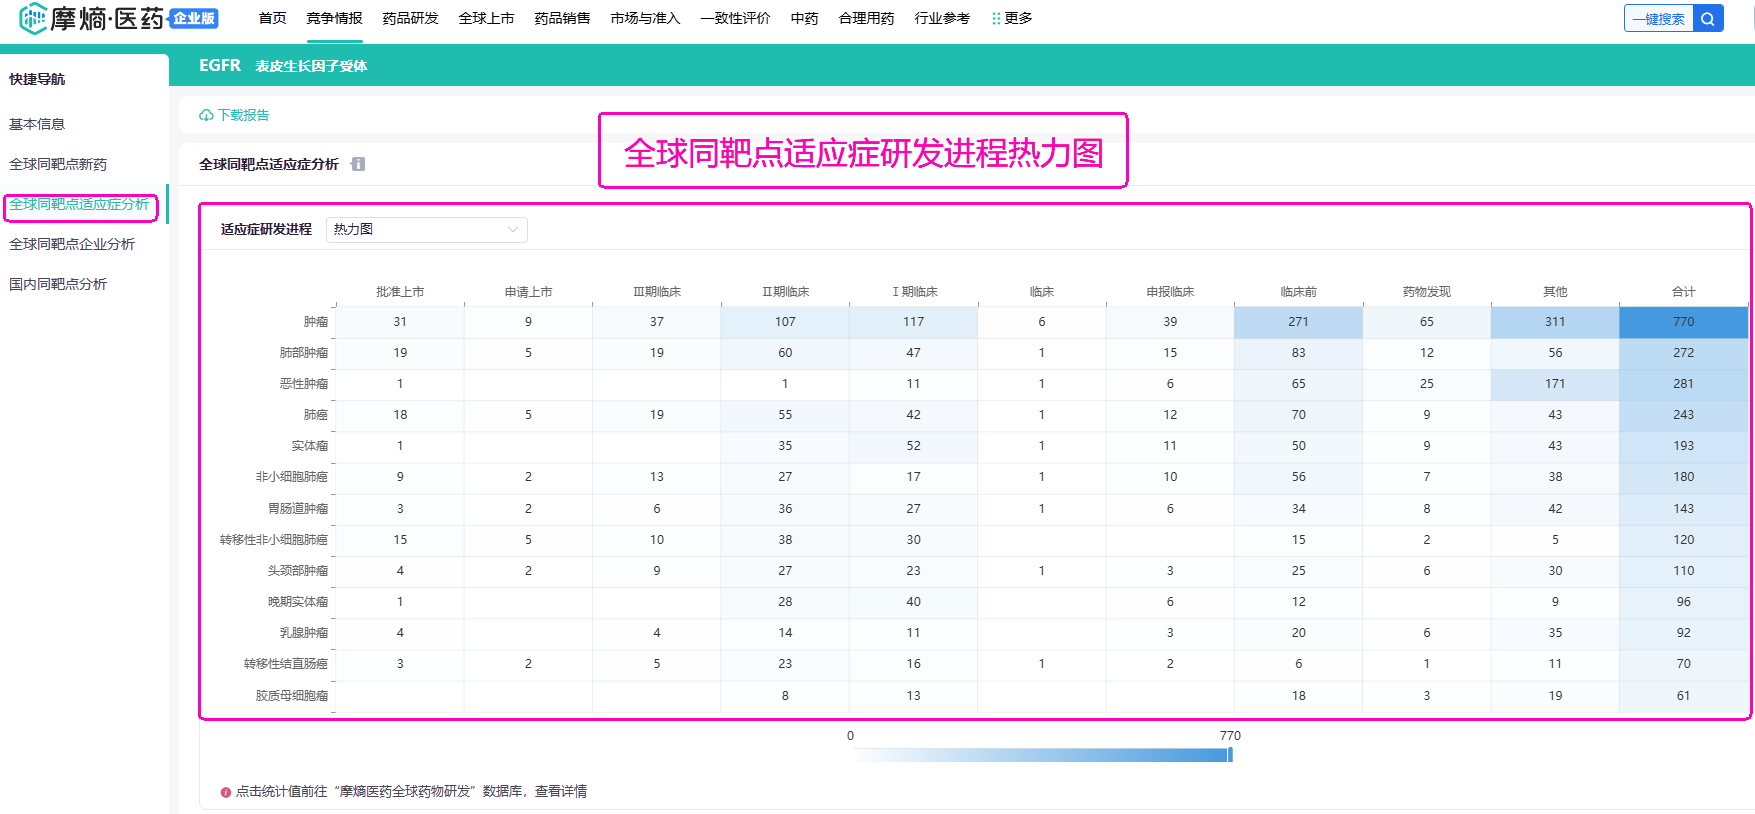Select the 行业参考 tab

942,19
